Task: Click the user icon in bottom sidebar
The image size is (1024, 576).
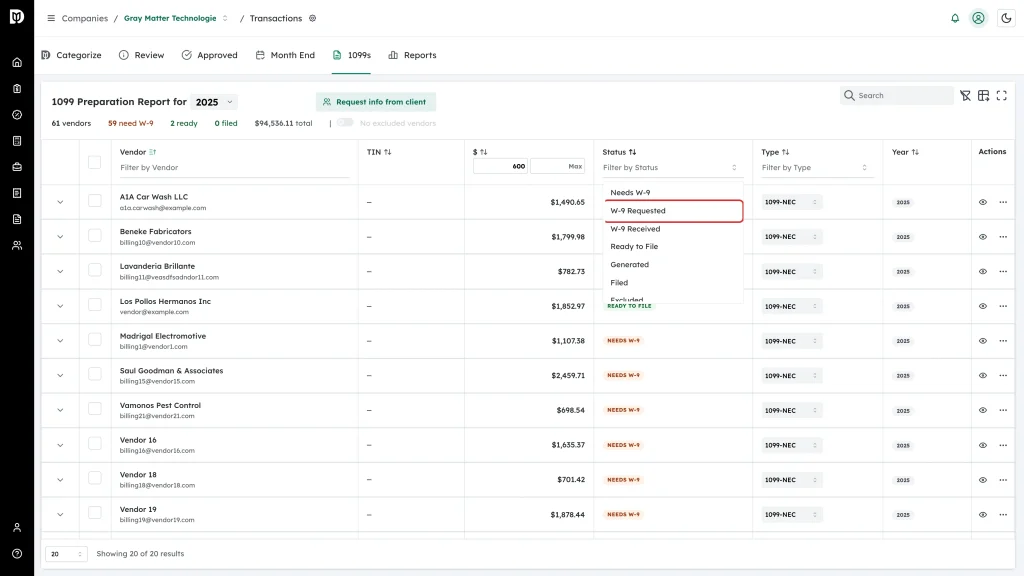Action: tap(17, 528)
